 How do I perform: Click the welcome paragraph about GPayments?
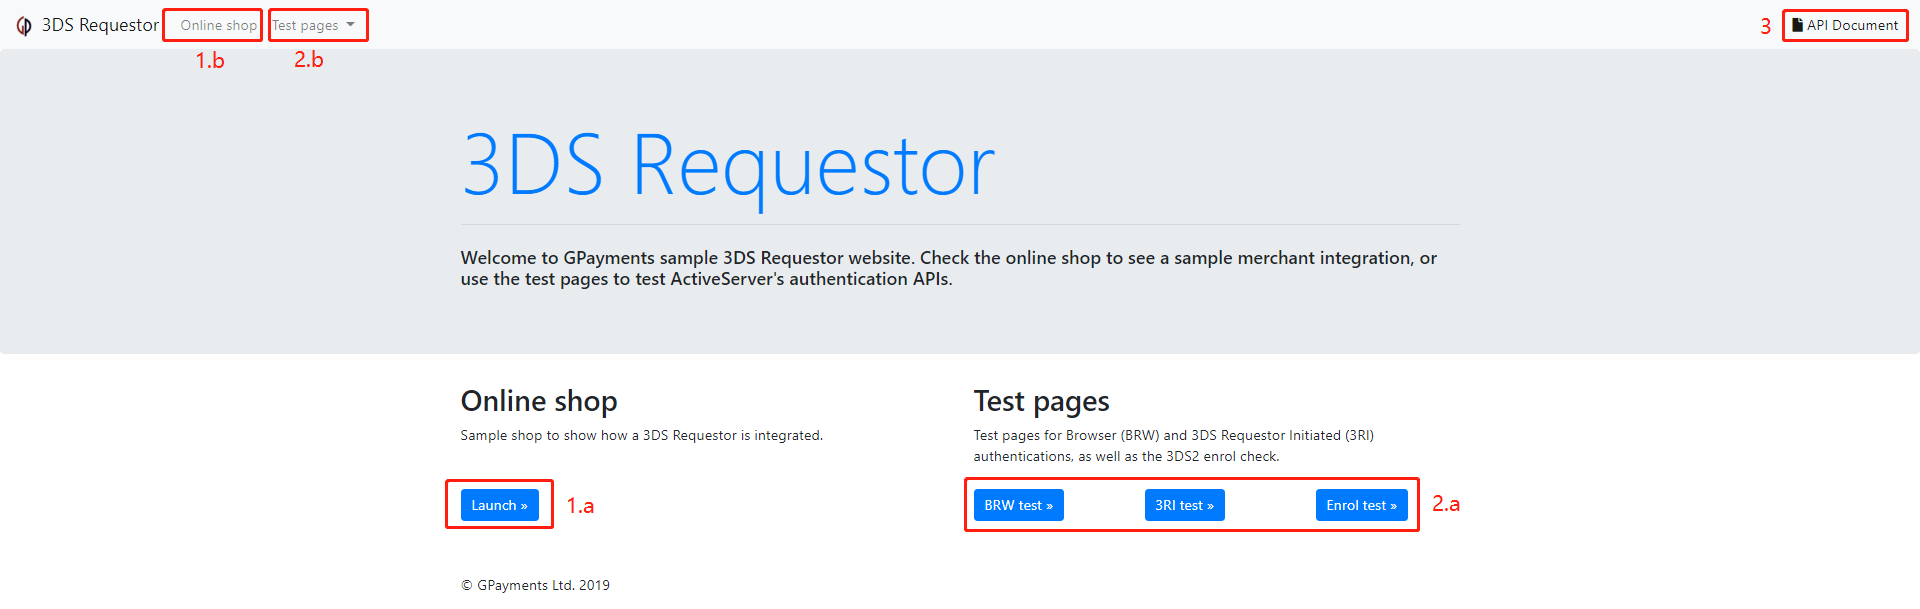(x=948, y=268)
